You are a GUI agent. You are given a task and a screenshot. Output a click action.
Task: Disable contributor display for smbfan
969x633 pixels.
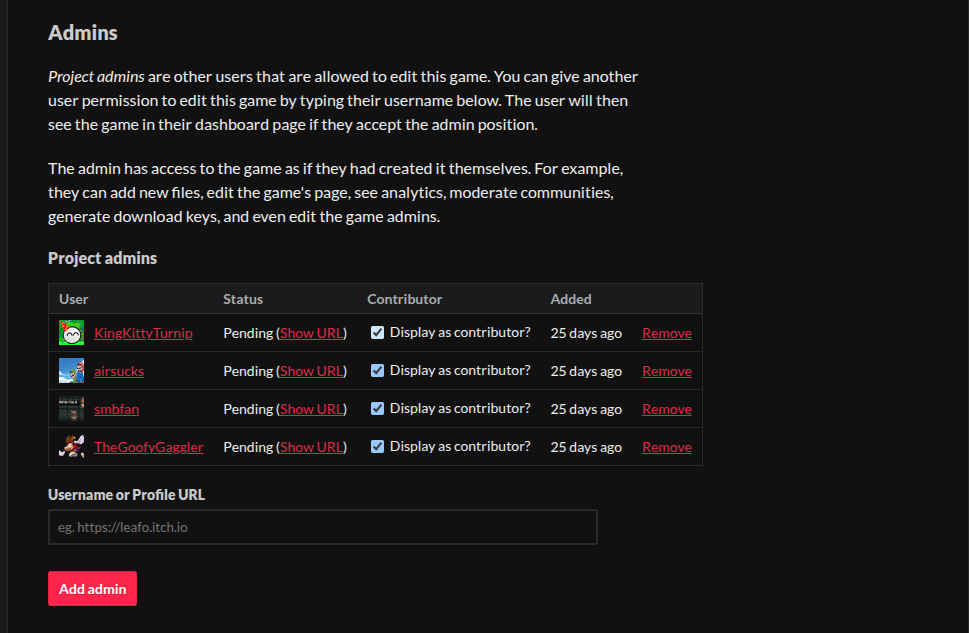click(377, 409)
